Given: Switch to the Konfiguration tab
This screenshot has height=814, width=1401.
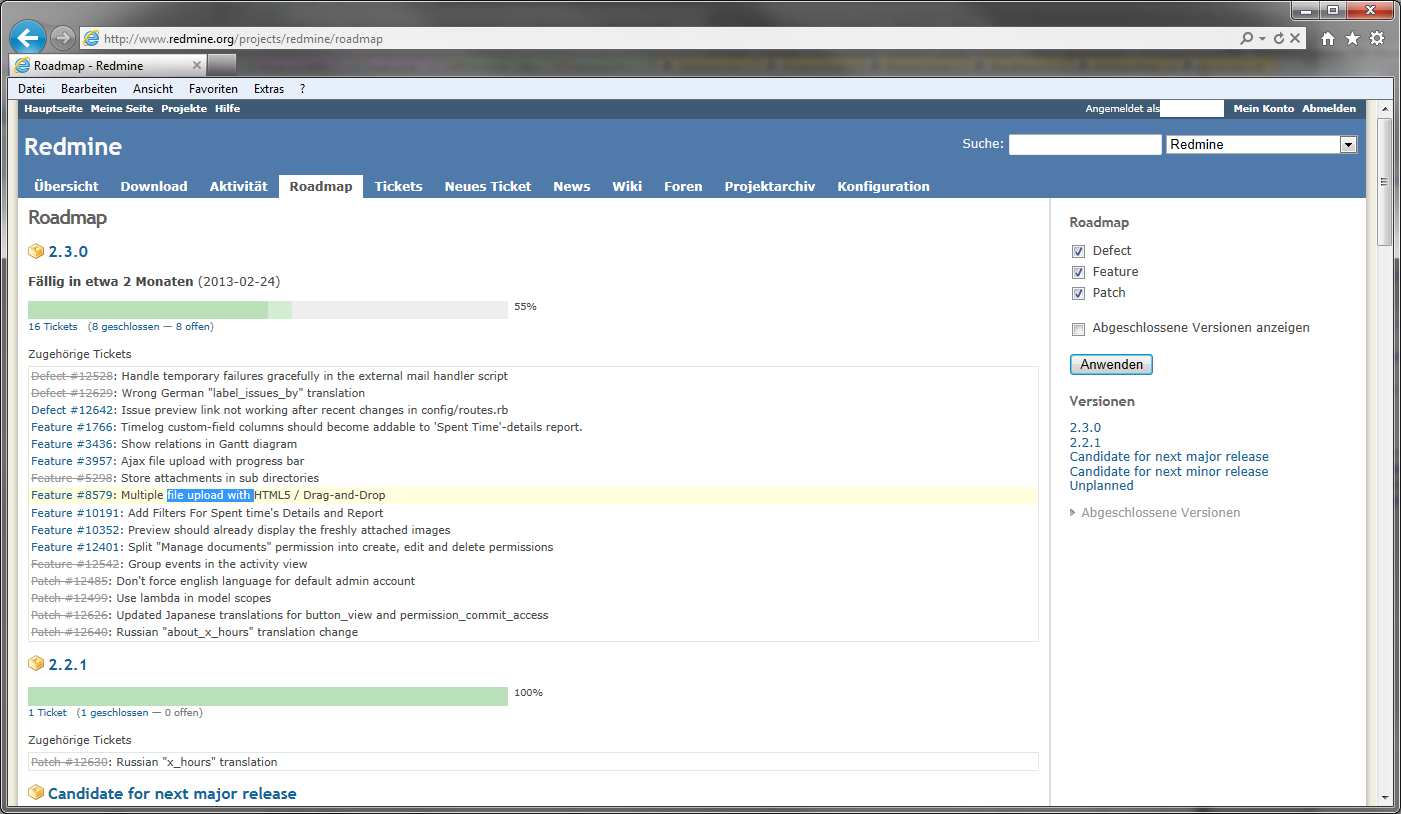Looking at the screenshot, I should click(884, 186).
